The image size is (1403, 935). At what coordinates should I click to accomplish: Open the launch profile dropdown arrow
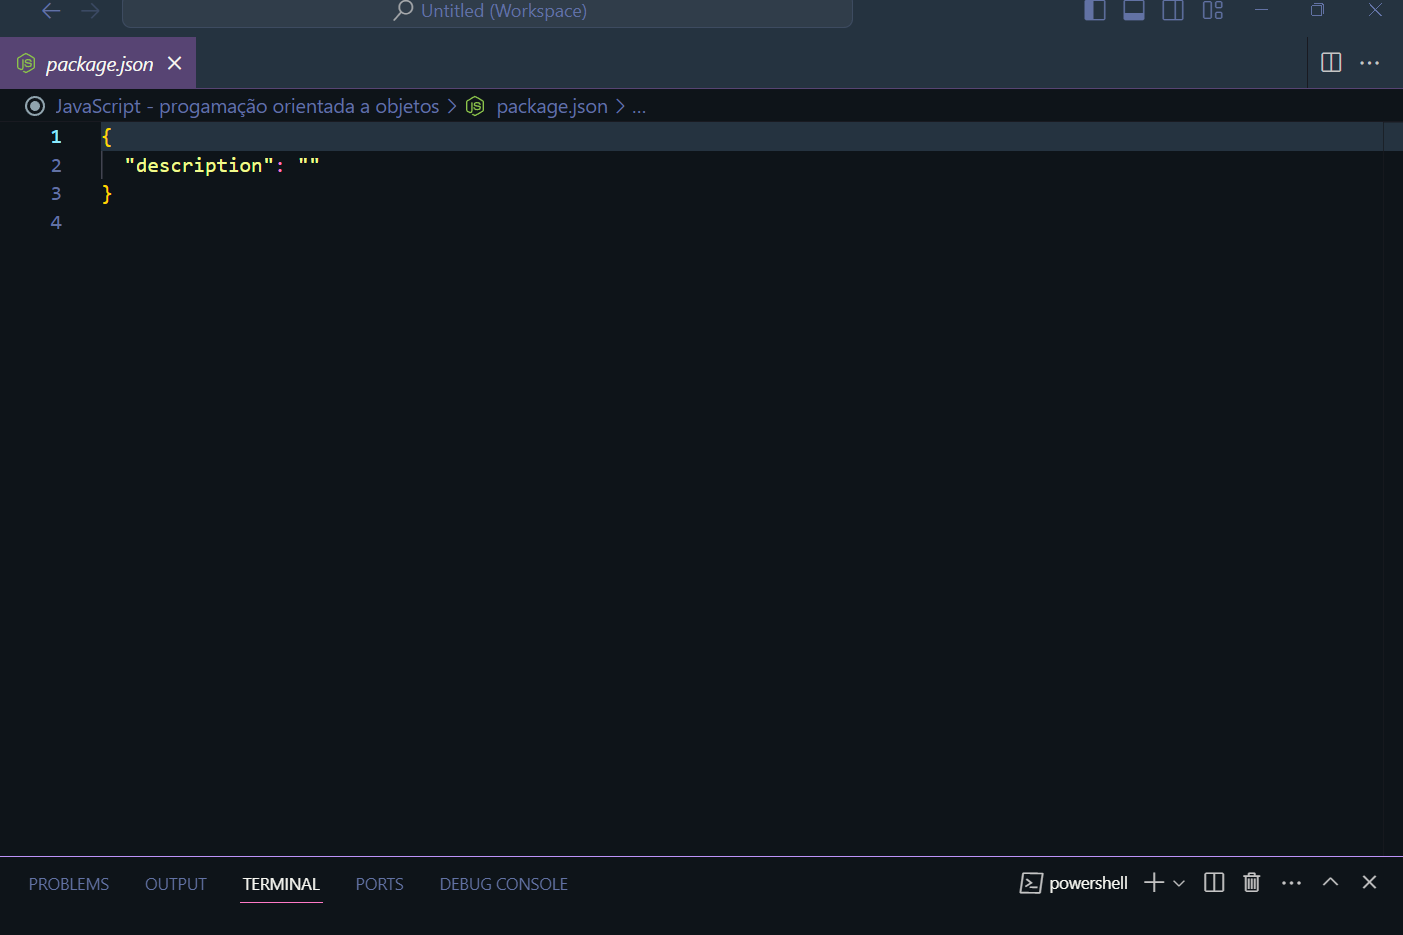pyautogui.click(x=1179, y=883)
